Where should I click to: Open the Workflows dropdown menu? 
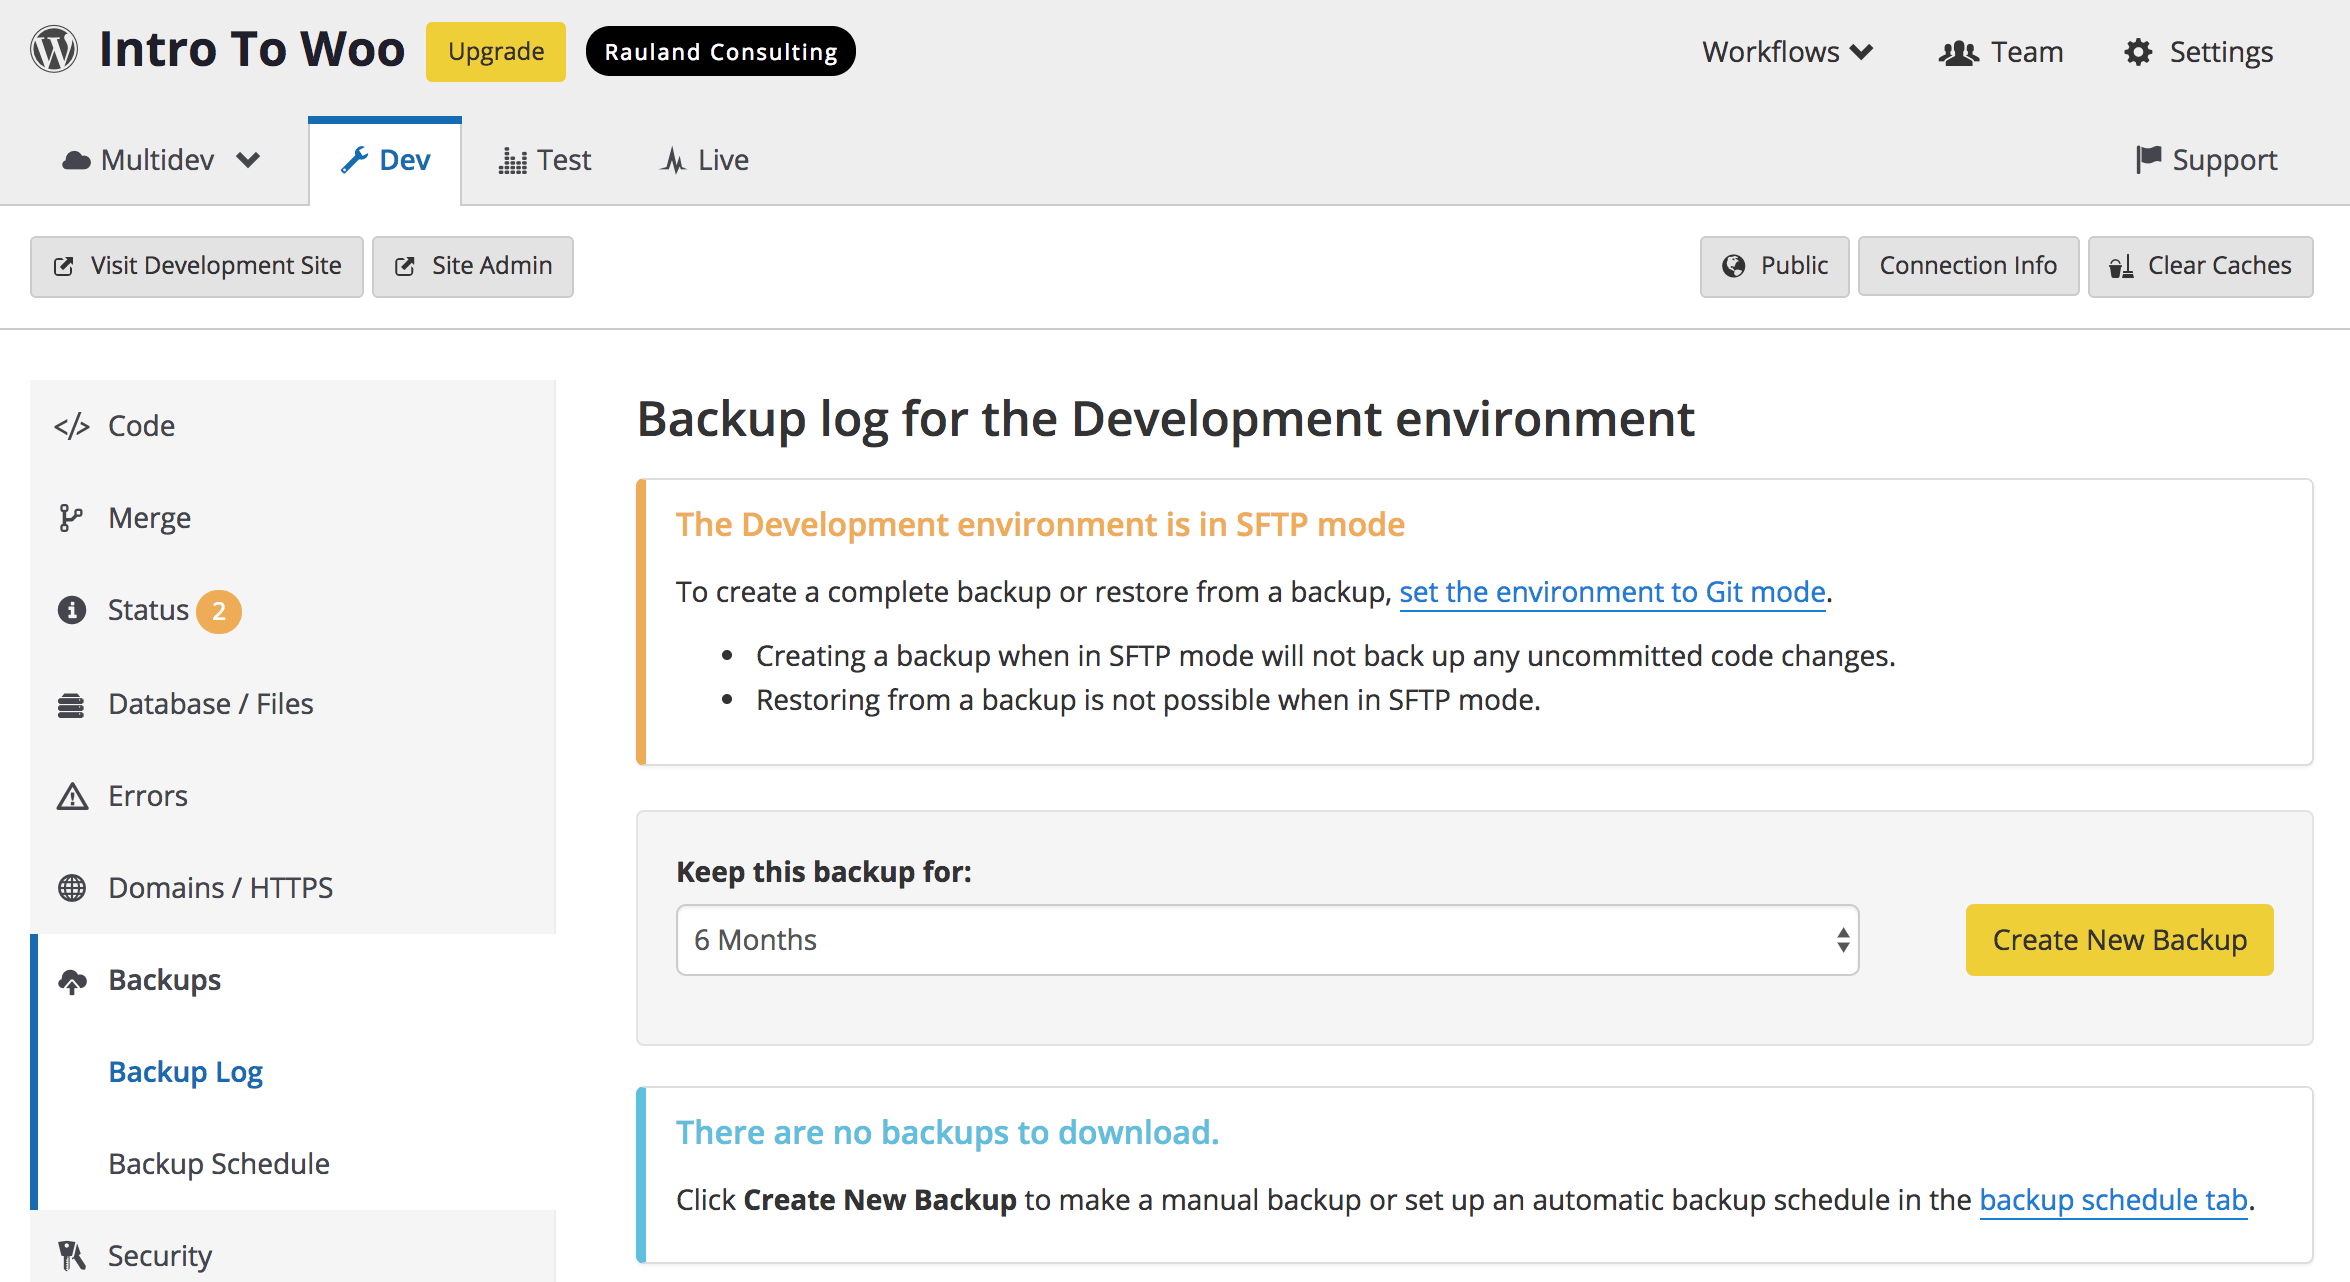pyautogui.click(x=1786, y=51)
